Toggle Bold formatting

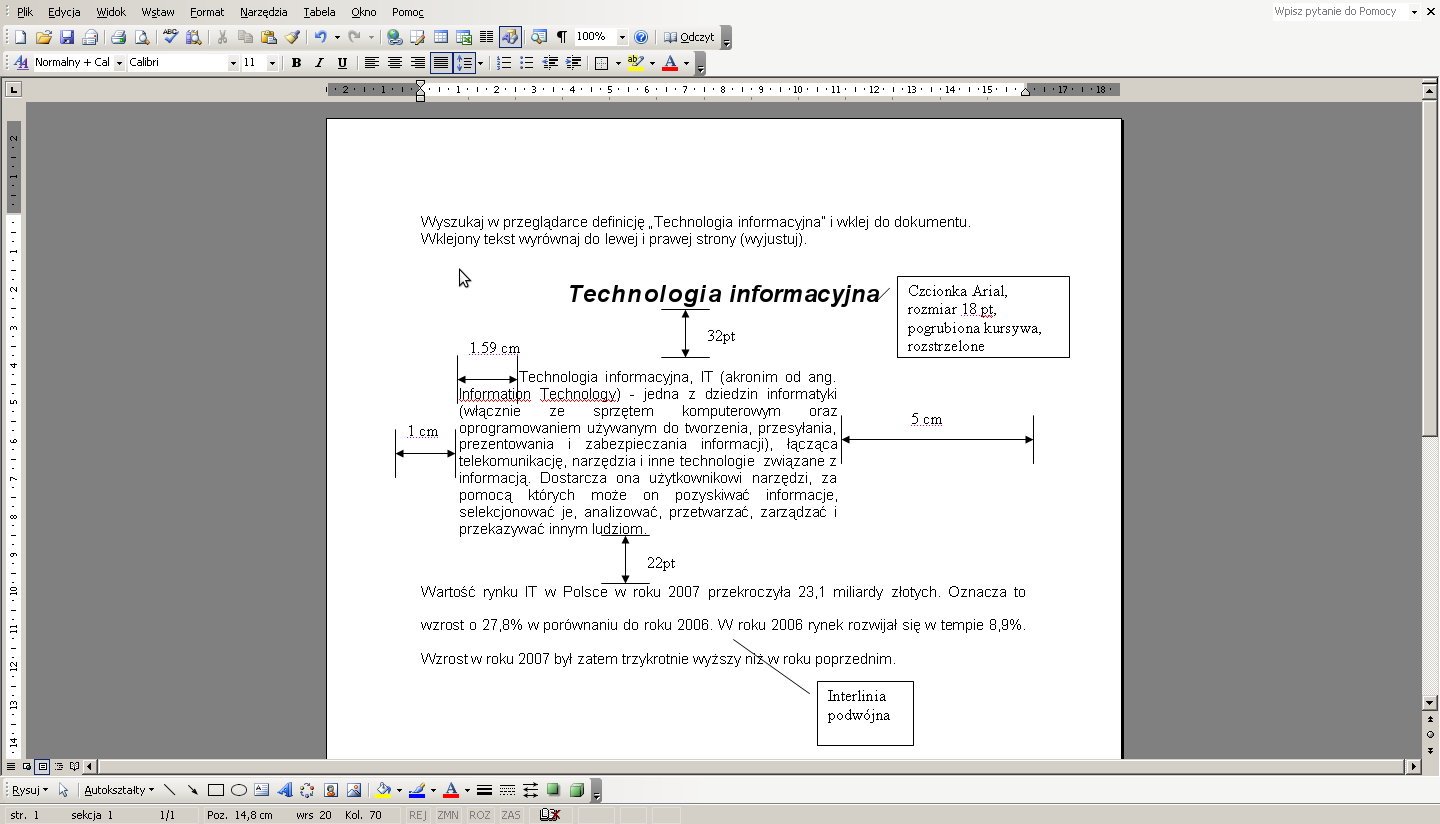(x=296, y=63)
